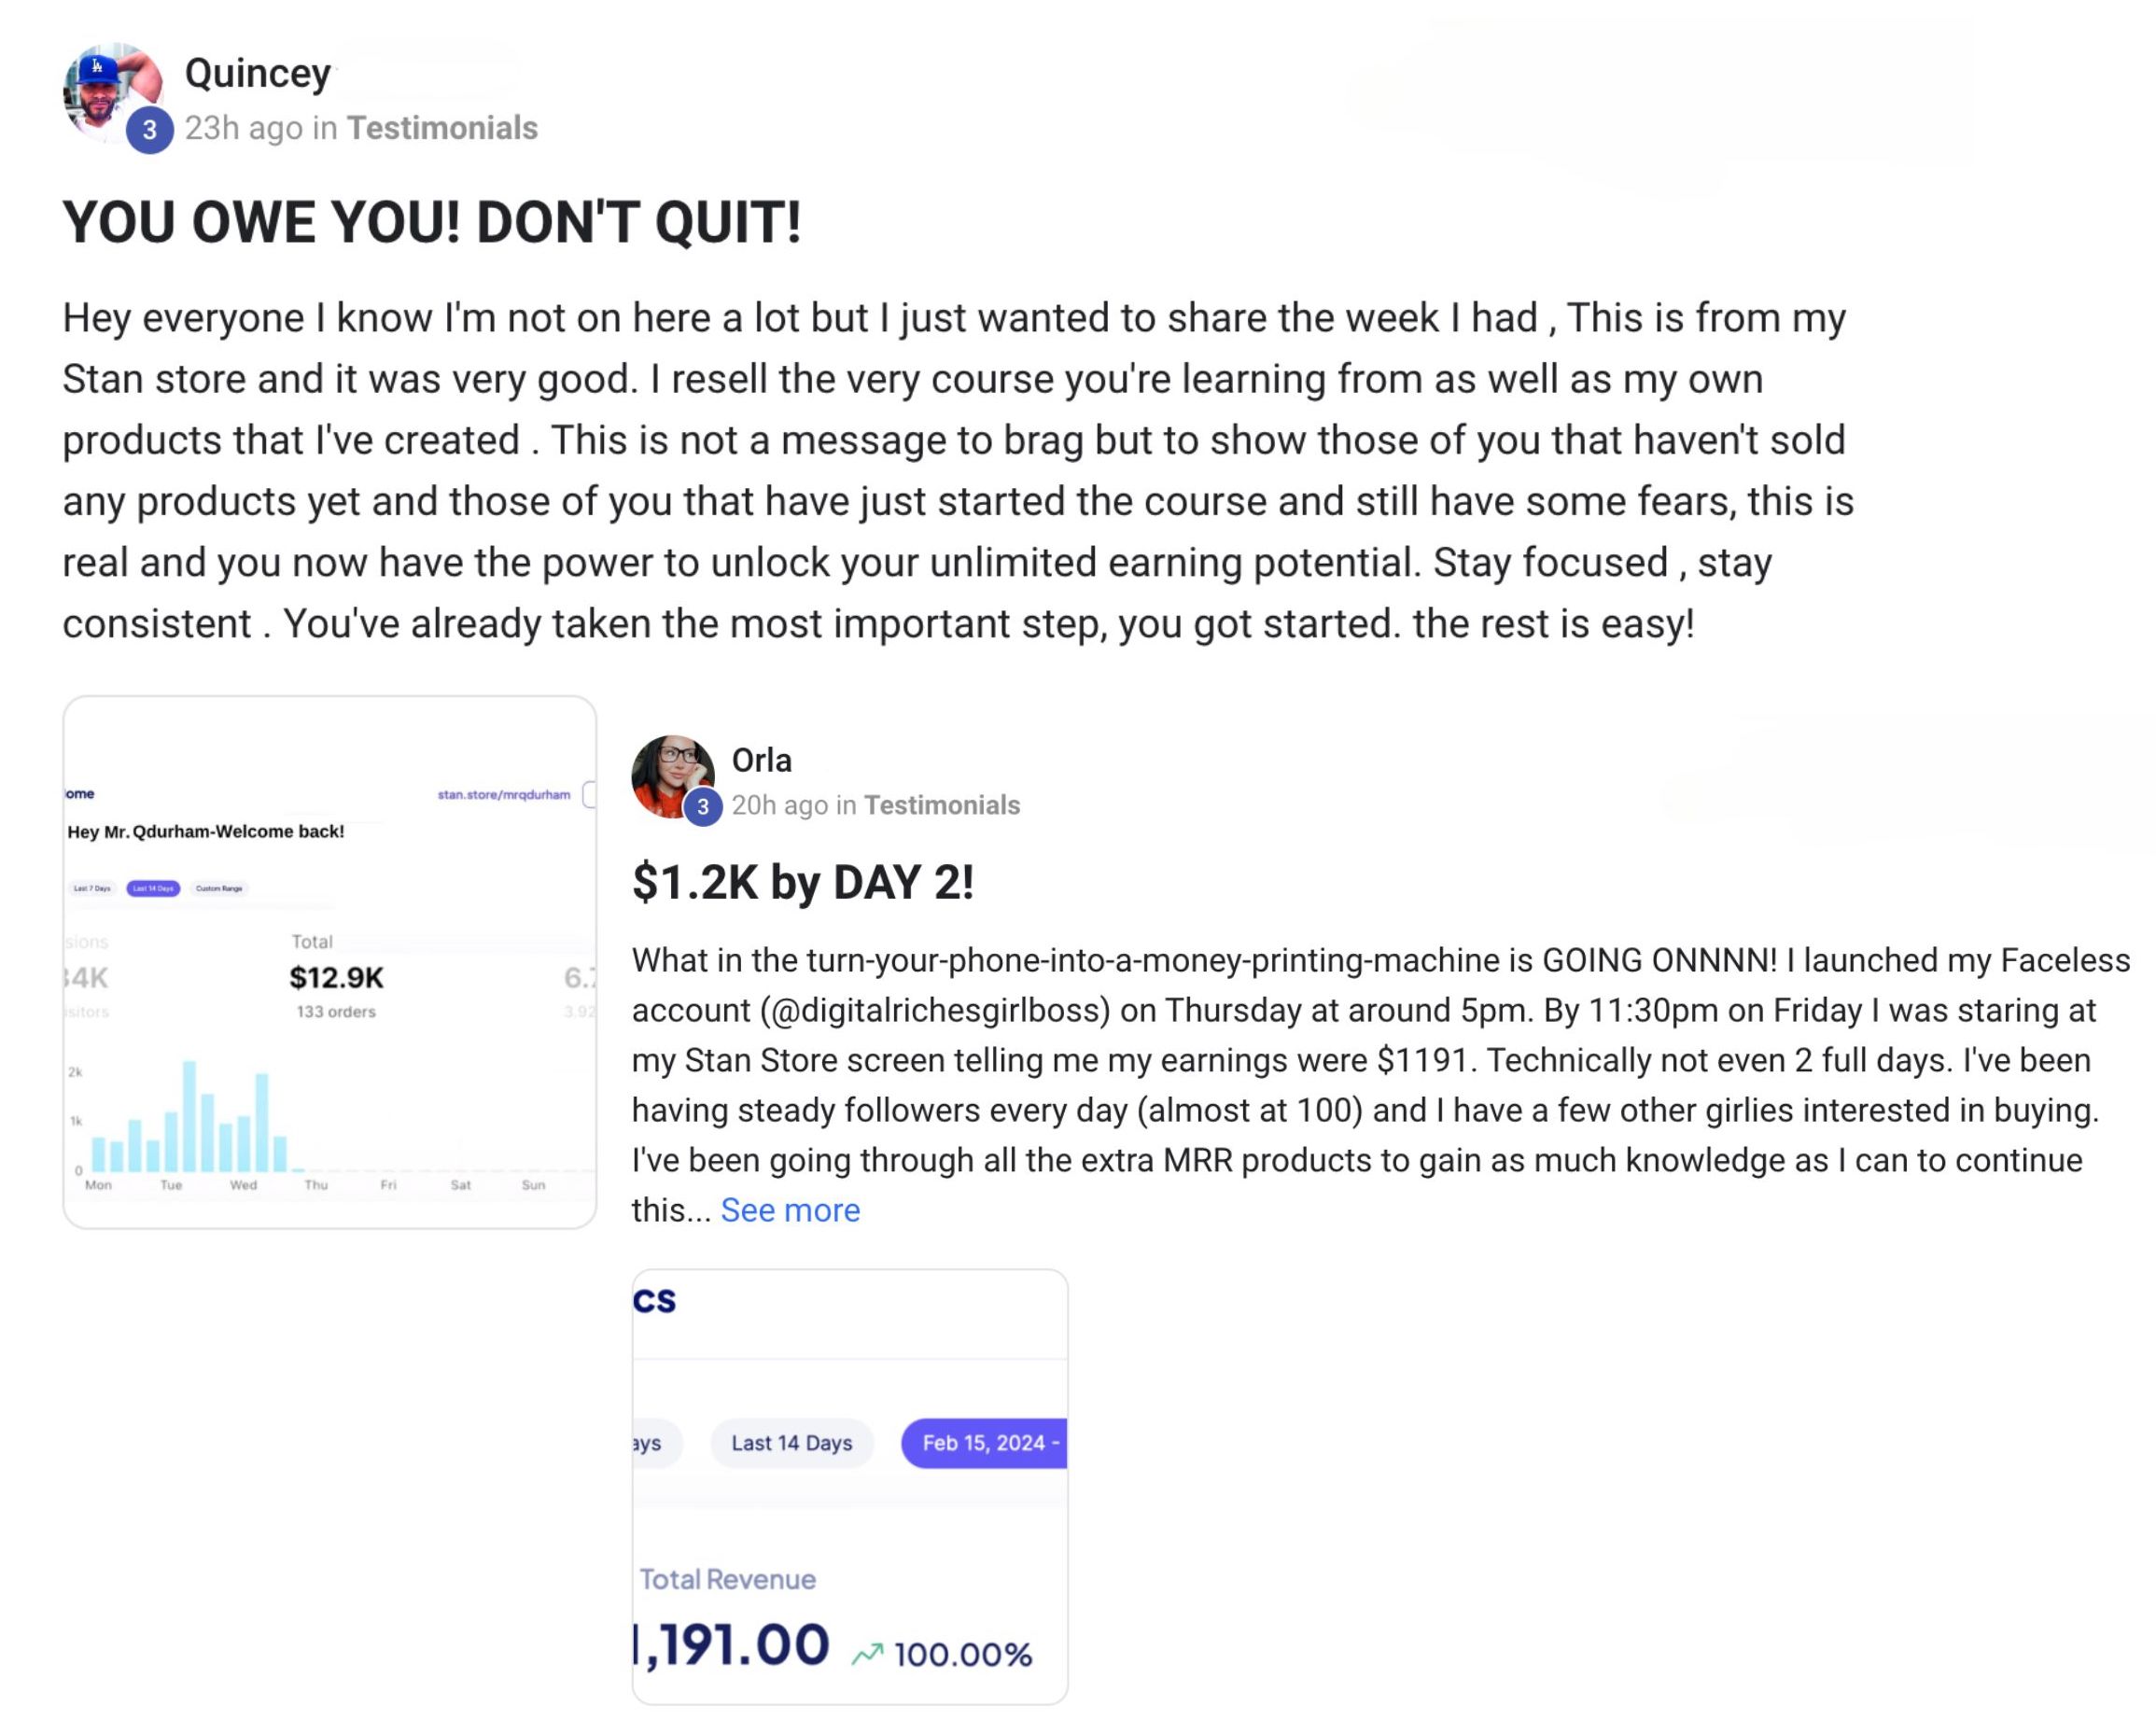Viewport: 2156px width, 1733px height.
Task: Open post titled YOU OWE YOU! DON'T QUIT!
Action: (432, 221)
